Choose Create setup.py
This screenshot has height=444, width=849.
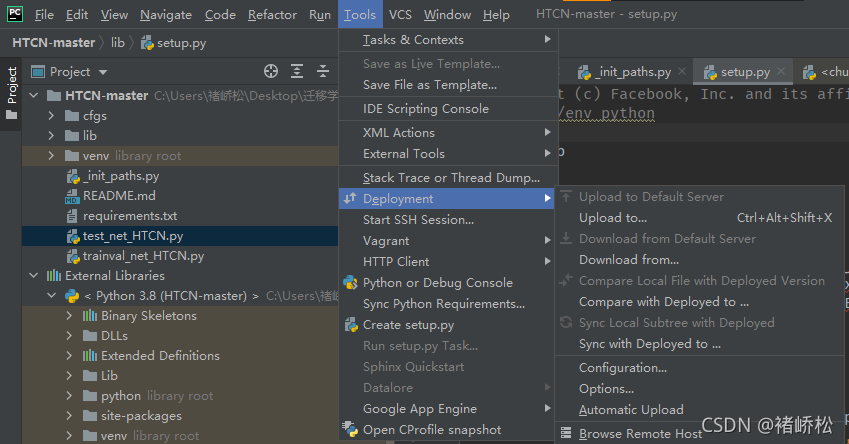coord(447,325)
